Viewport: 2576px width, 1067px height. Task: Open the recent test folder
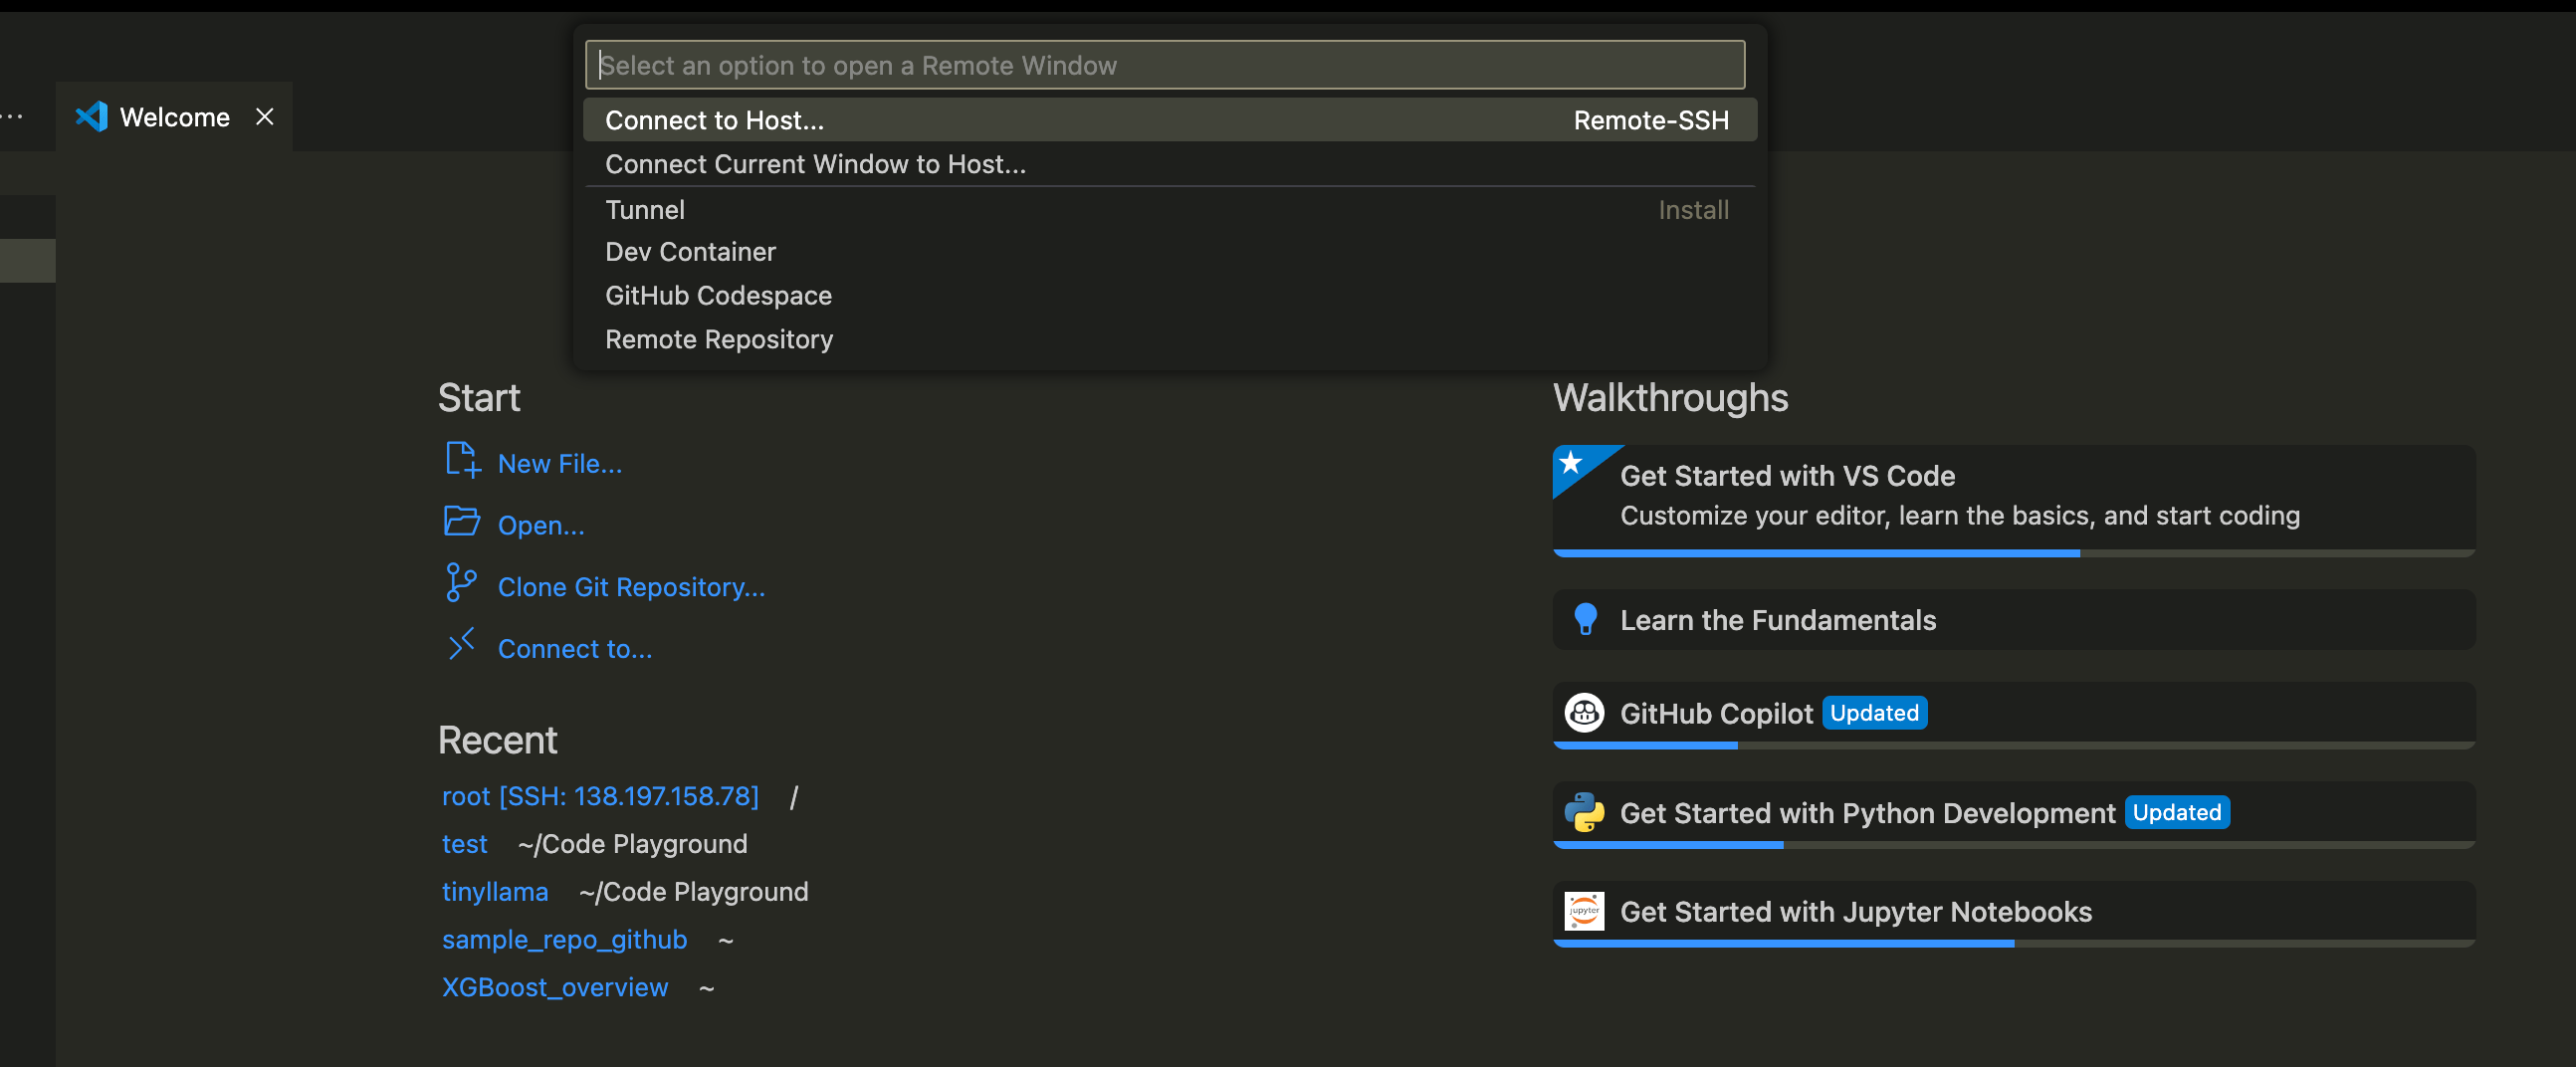point(464,844)
